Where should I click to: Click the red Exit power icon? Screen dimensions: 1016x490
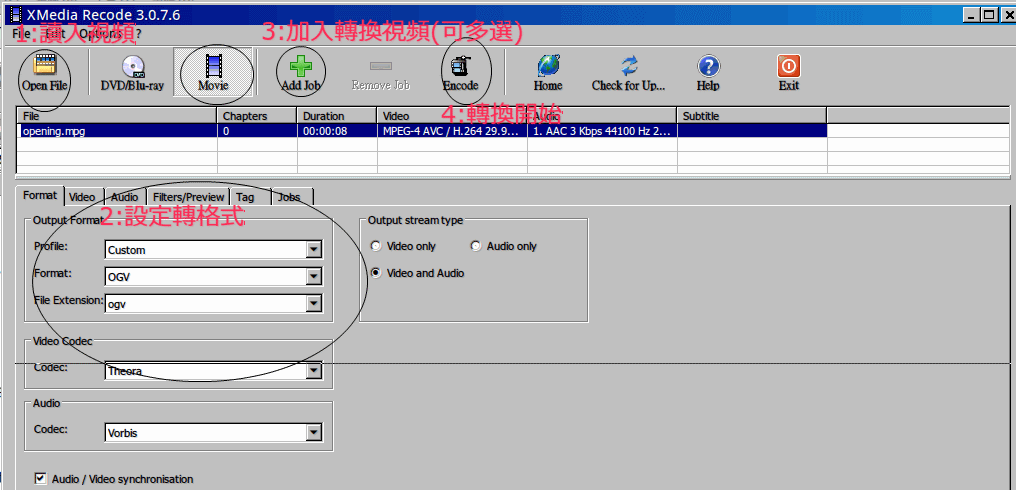(789, 65)
